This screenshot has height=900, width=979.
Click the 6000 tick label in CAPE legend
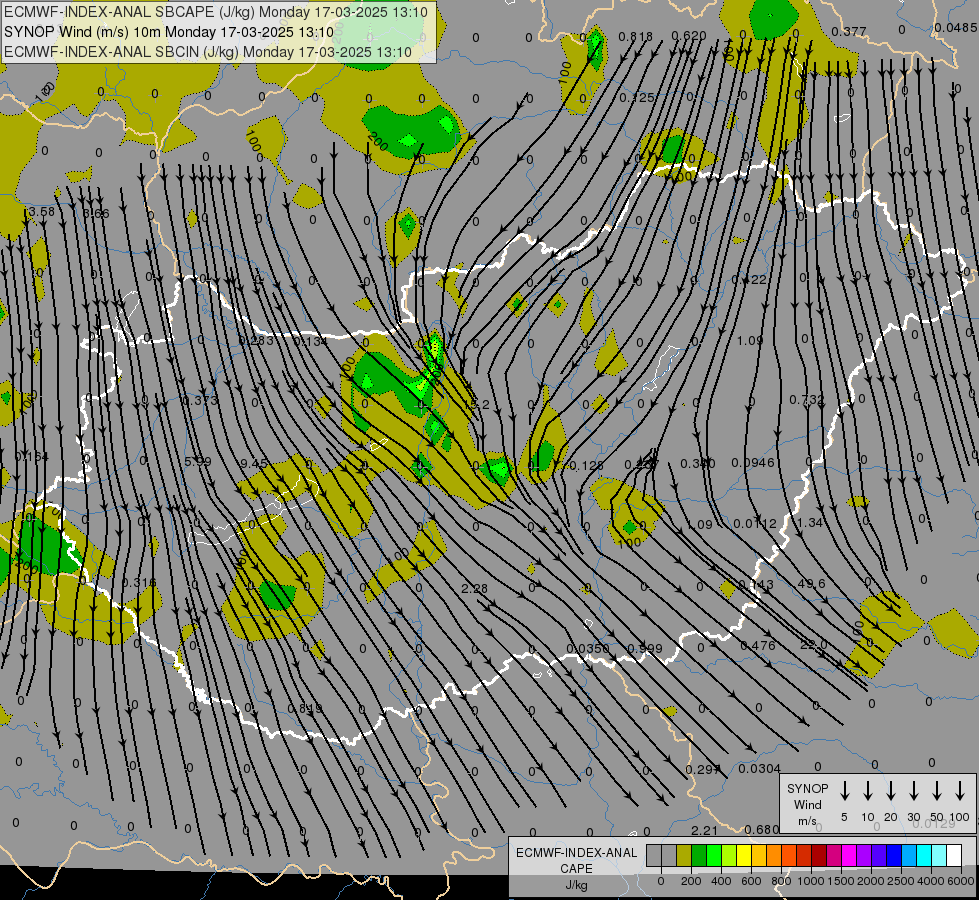pos(961,881)
